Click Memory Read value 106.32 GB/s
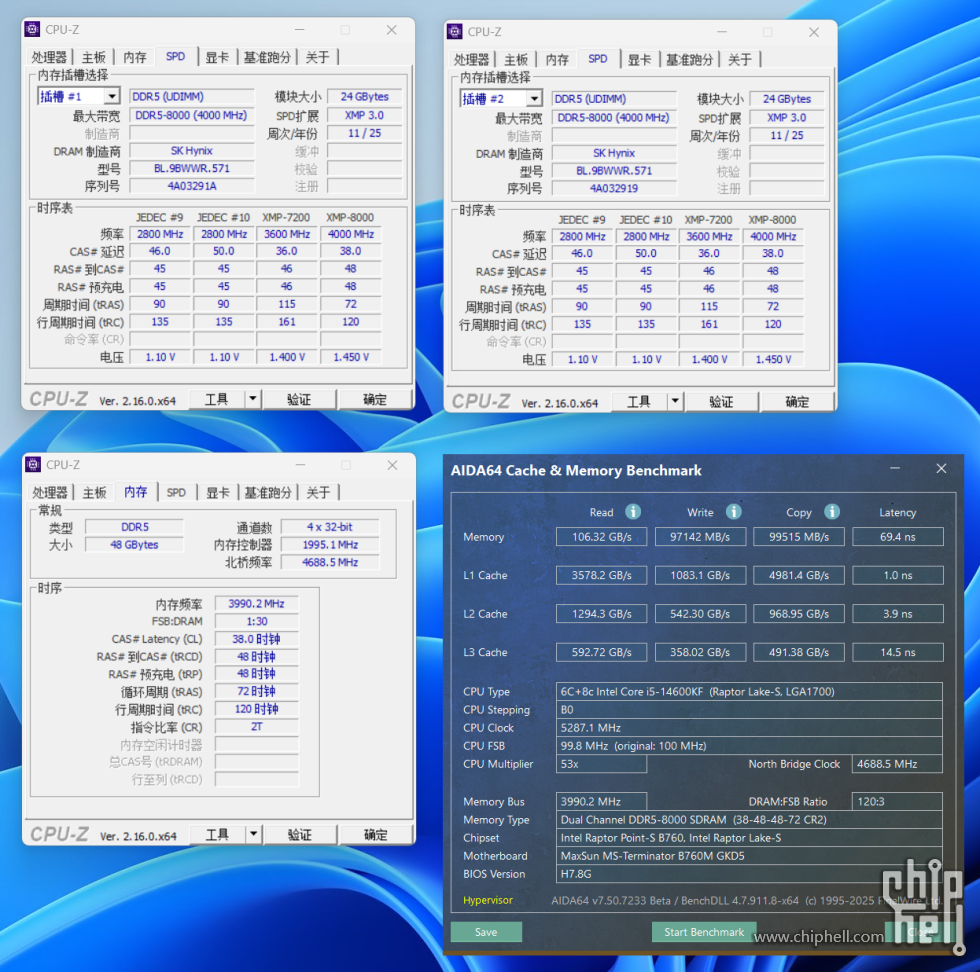The width and height of the screenshot is (980, 972). click(x=601, y=536)
